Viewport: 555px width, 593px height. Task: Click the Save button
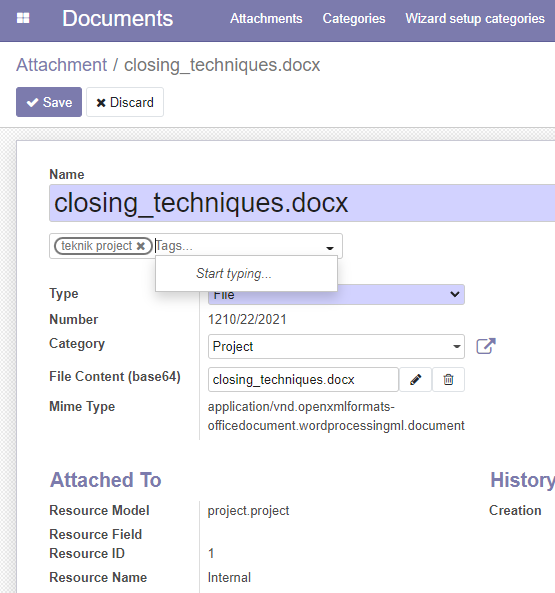pos(49,102)
